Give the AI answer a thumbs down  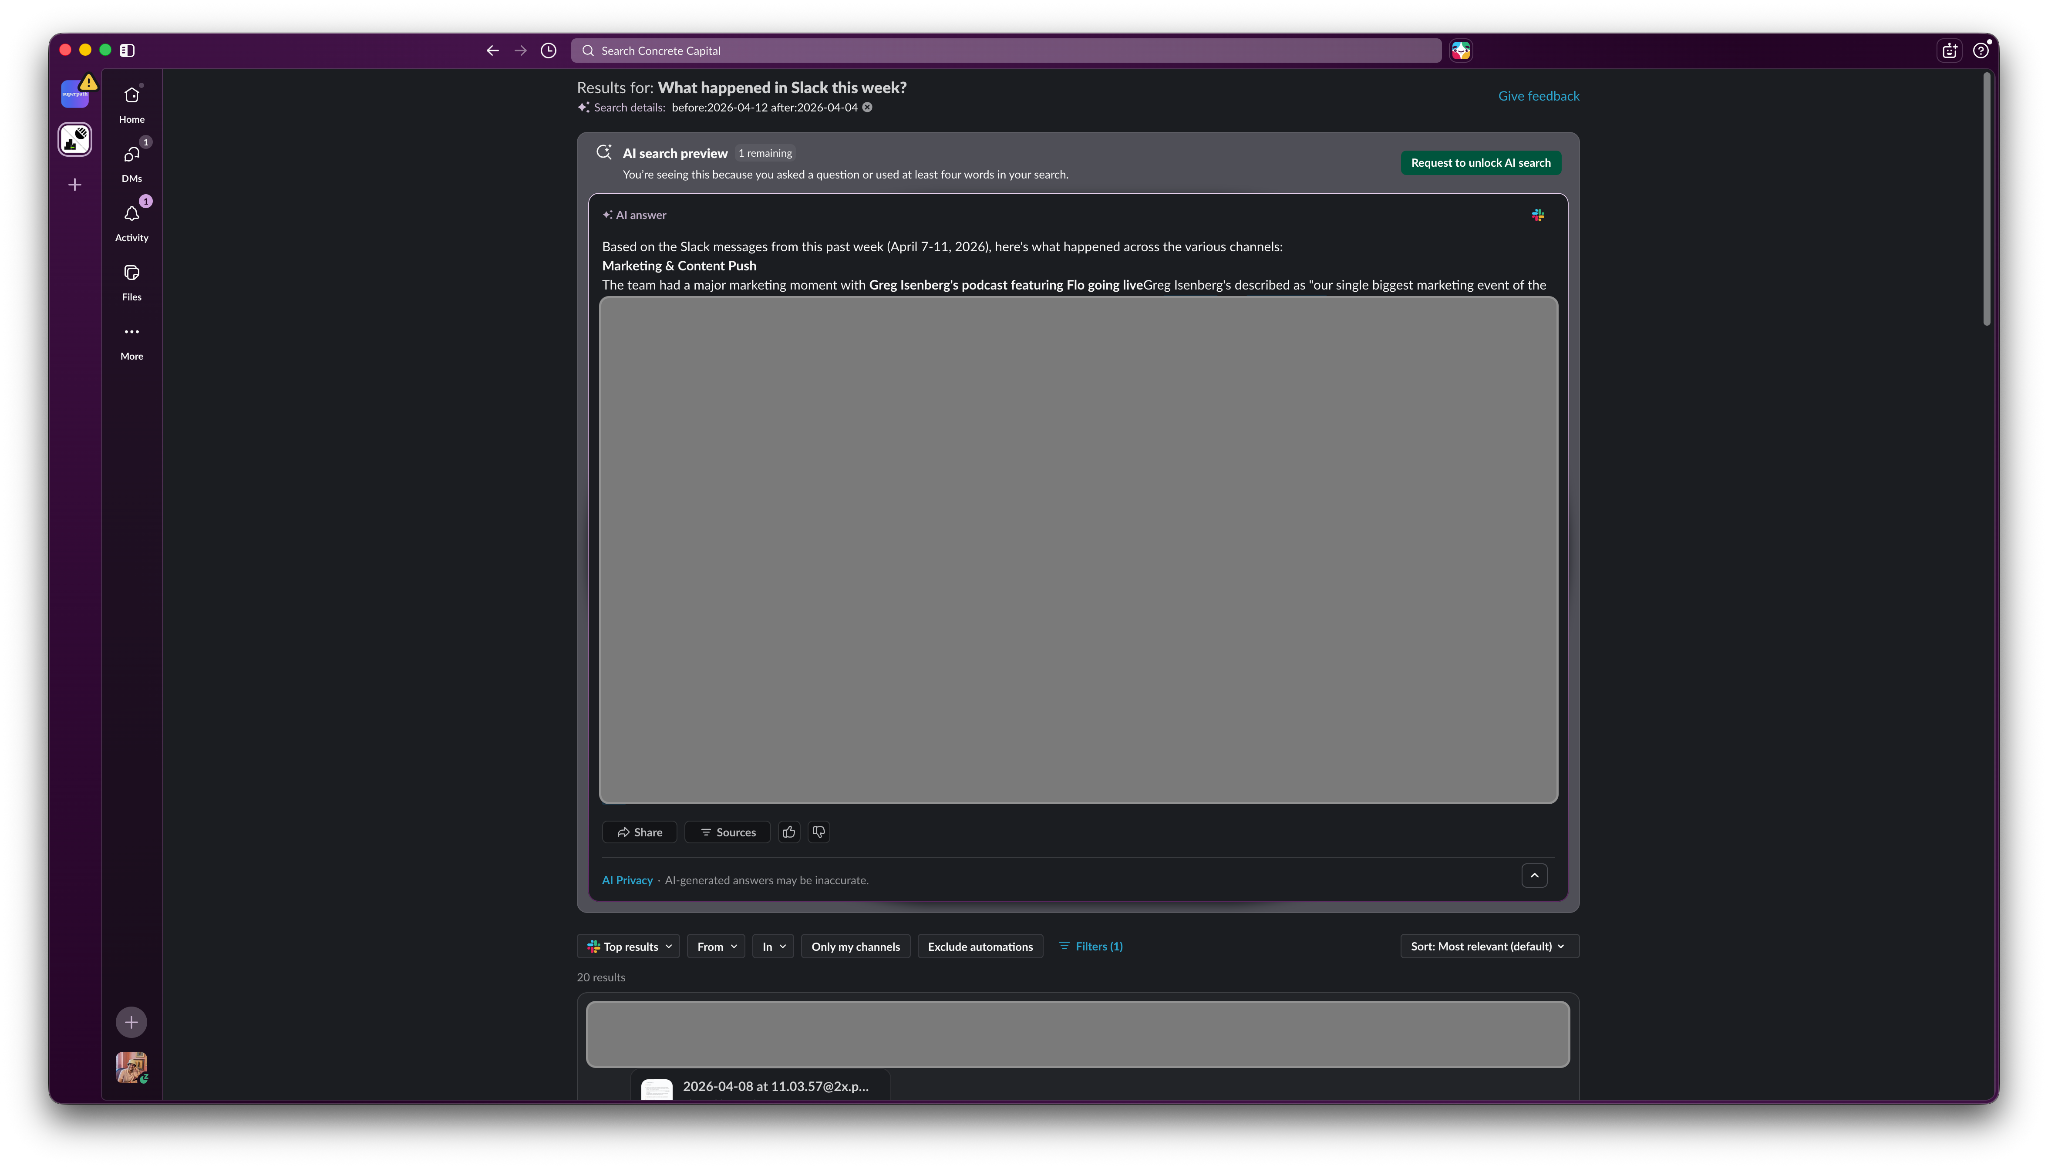pyautogui.click(x=819, y=832)
